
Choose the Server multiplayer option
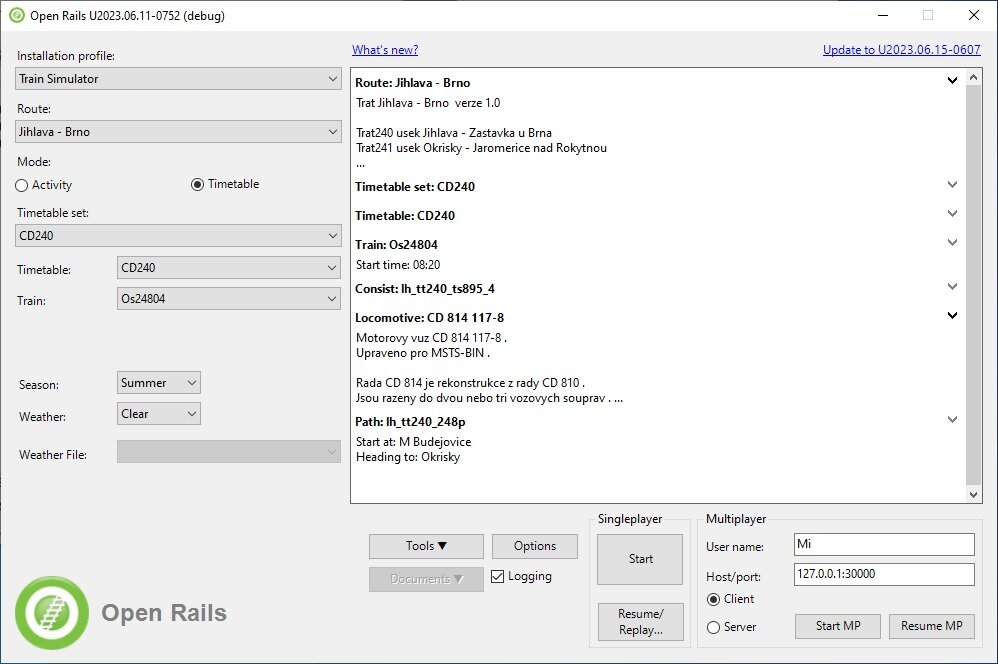click(713, 627)
